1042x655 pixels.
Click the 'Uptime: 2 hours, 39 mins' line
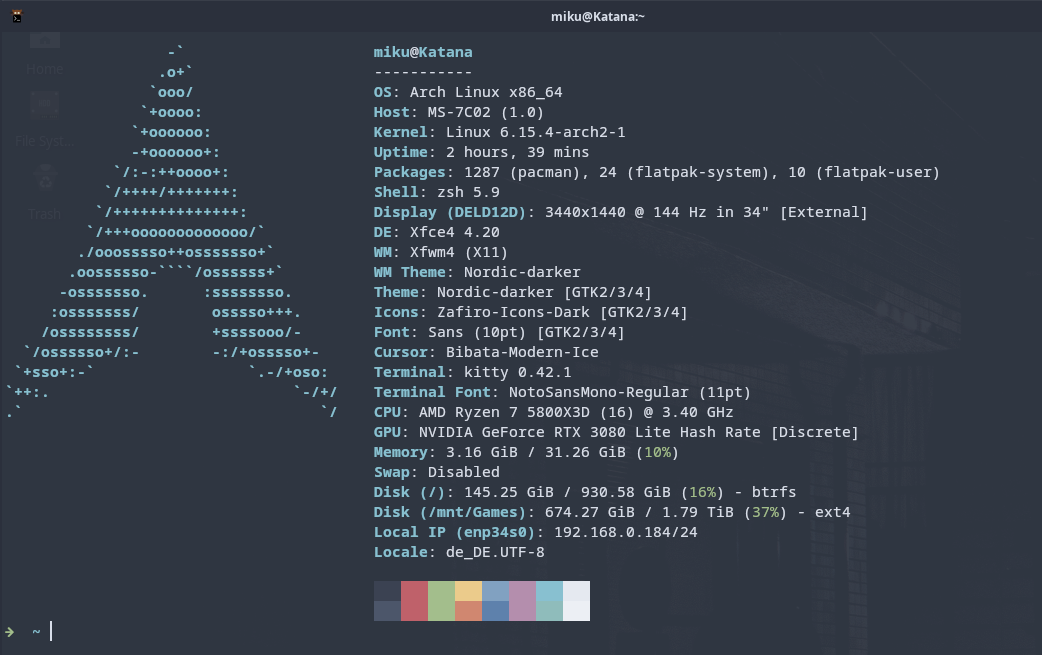pyautogui.click(x=481, y=152)
